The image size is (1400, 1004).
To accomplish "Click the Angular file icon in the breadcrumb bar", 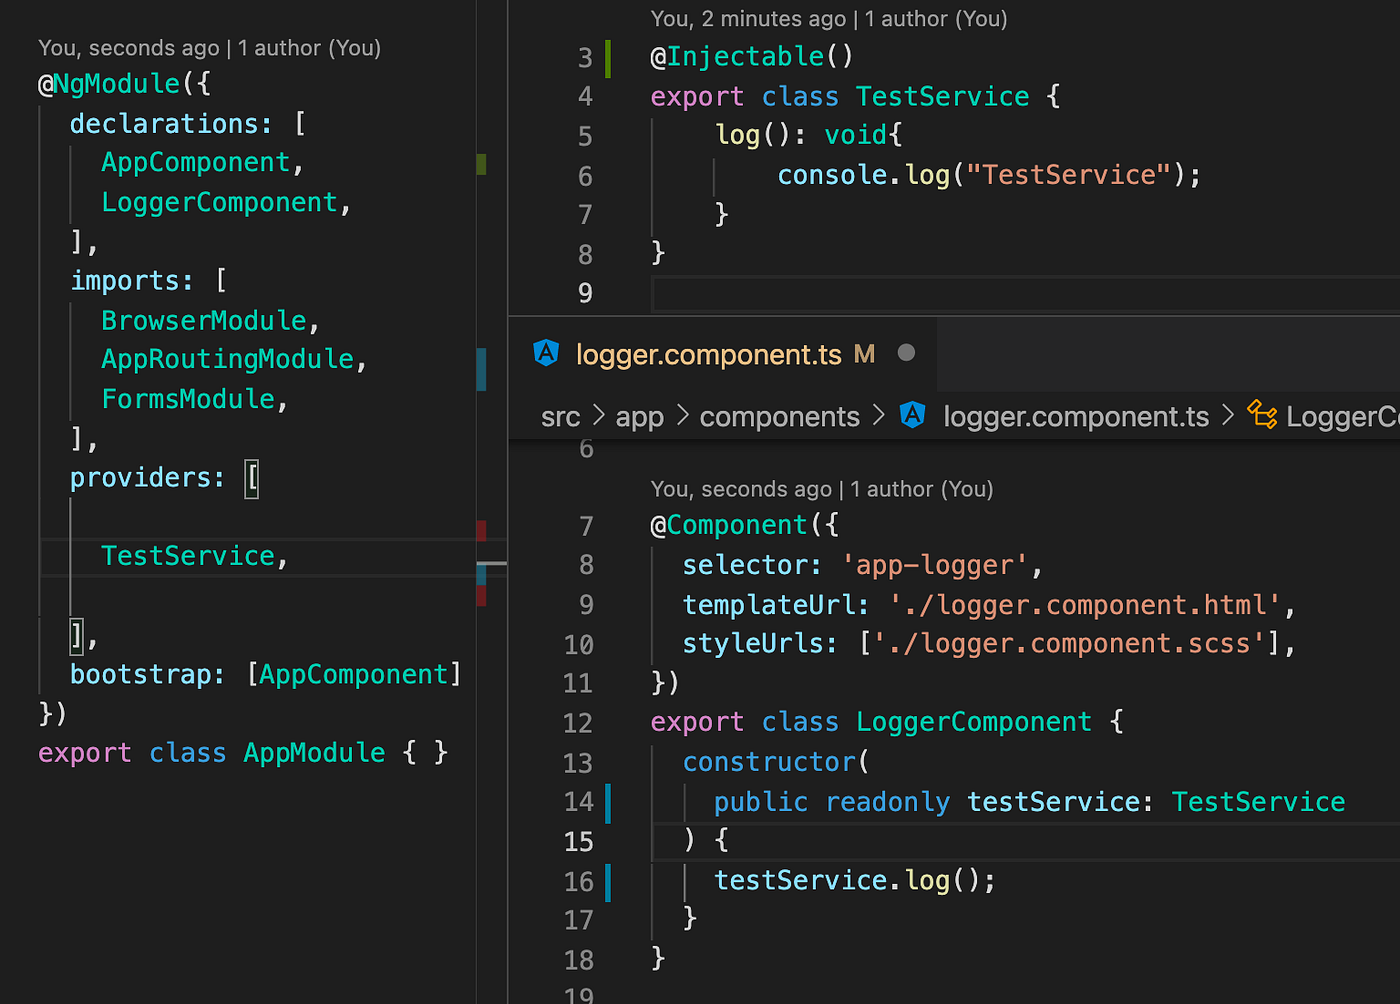I will tap(912, 416).
